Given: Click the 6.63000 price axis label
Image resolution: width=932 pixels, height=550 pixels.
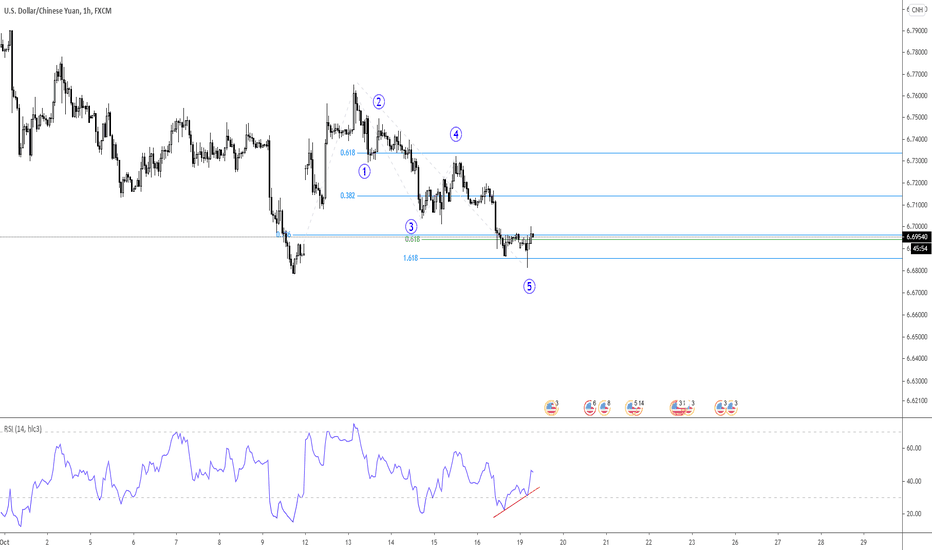Looking at the screenshot, I should (x=917, y=381).
